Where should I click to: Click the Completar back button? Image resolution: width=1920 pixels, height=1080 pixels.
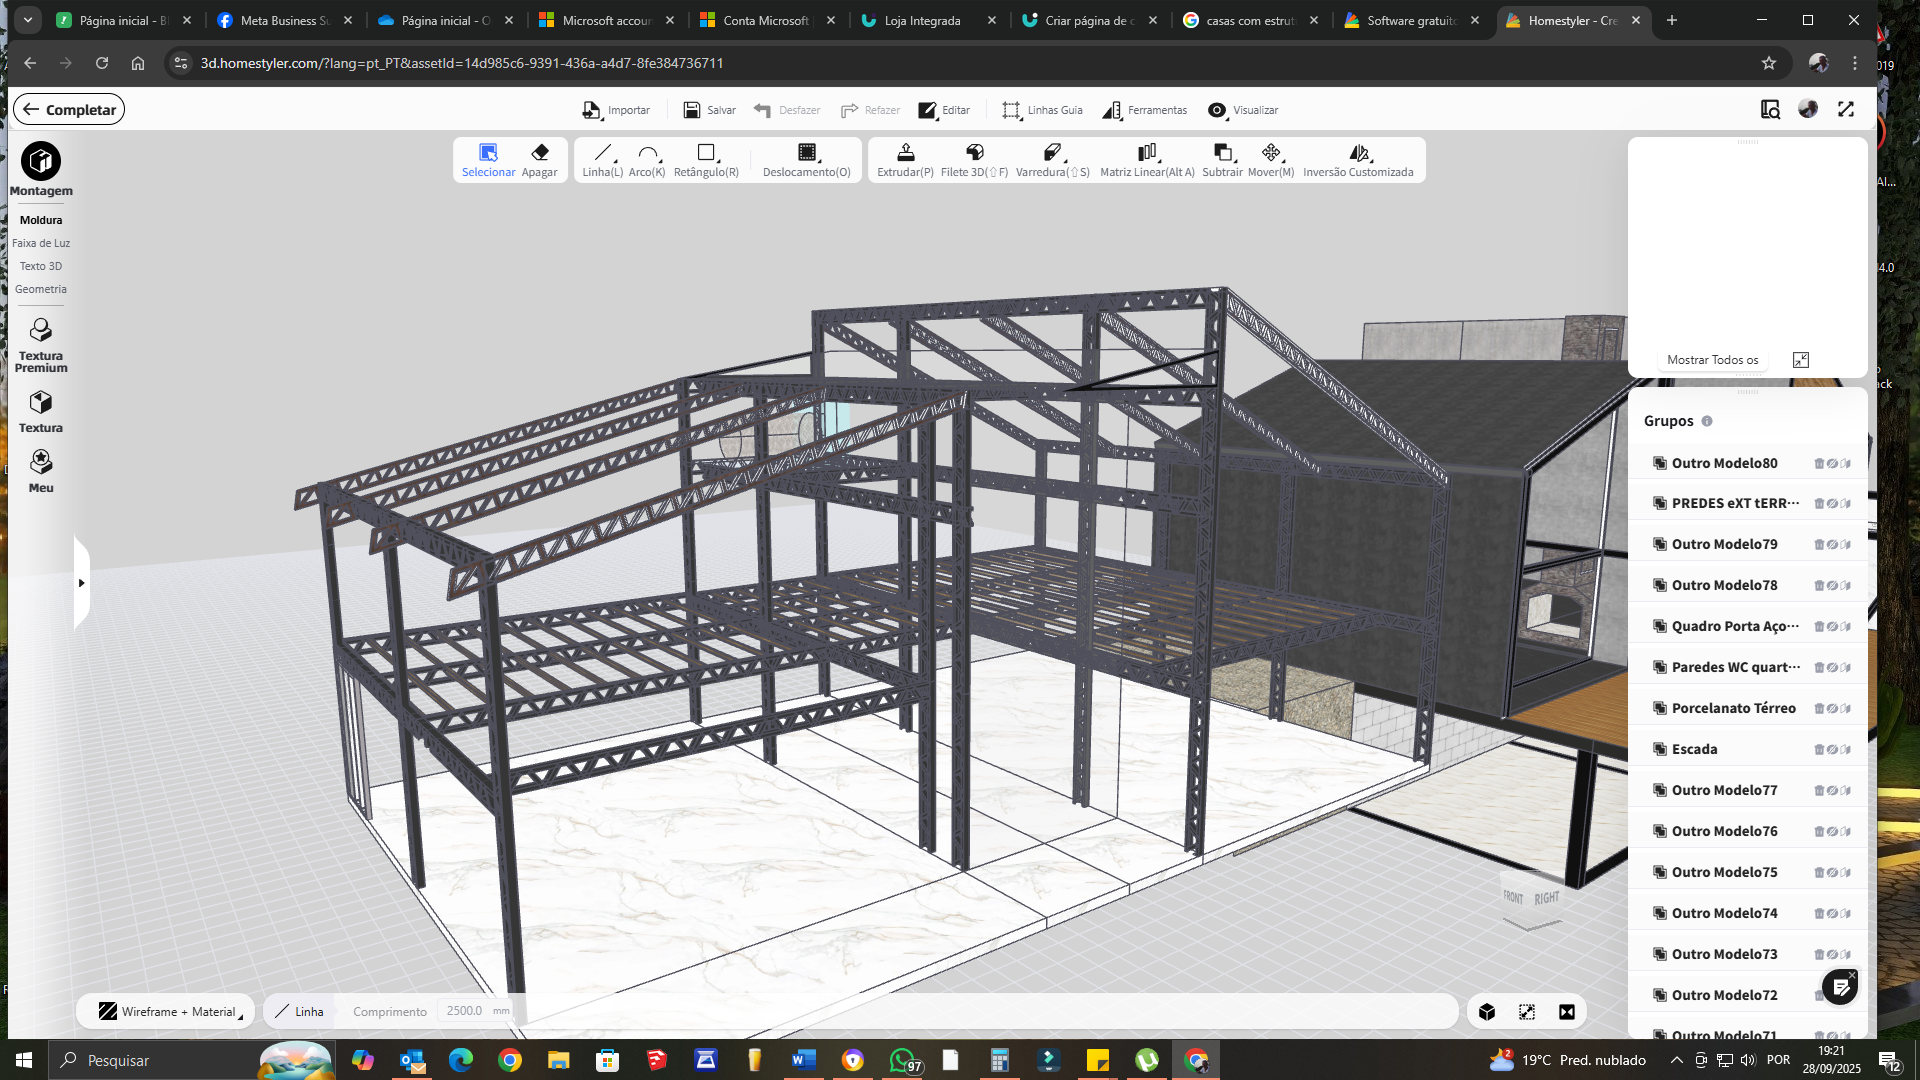[x=69, y=110]
